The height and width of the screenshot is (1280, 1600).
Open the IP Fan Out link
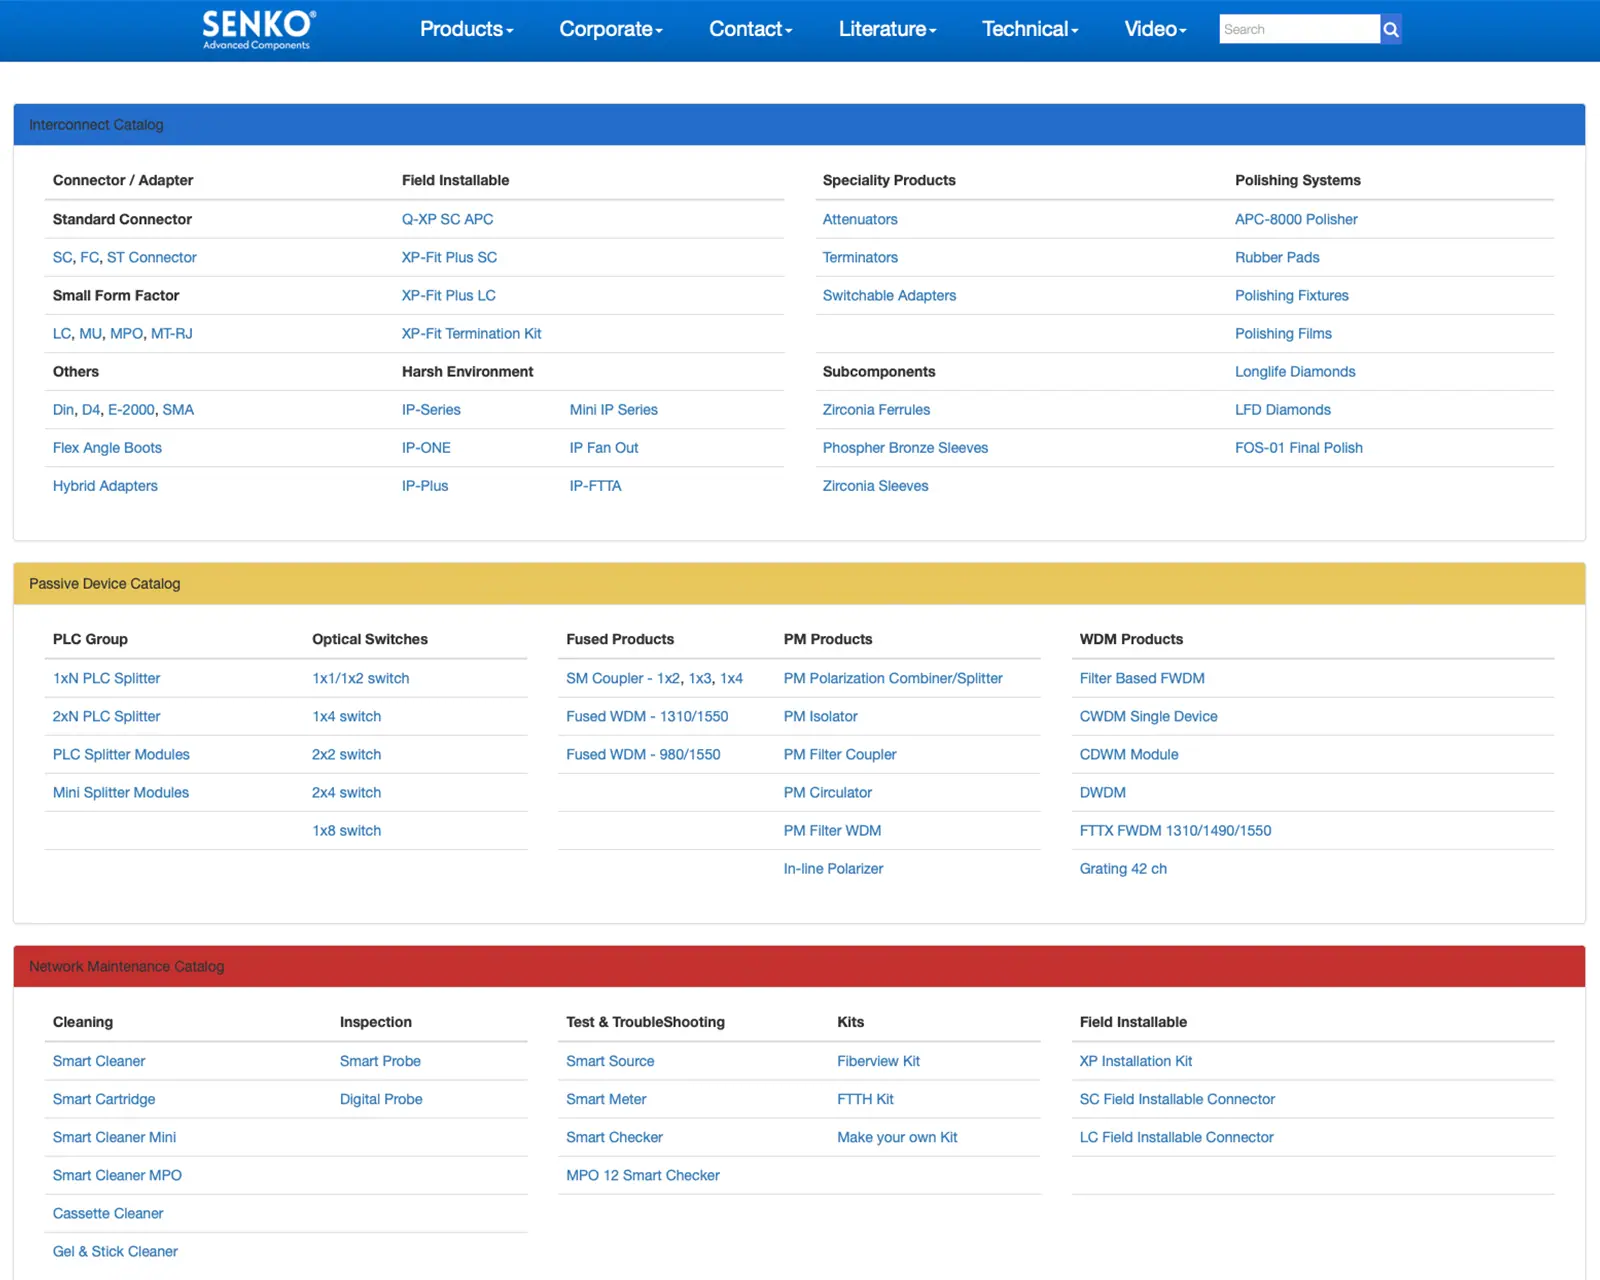point(604,447)
